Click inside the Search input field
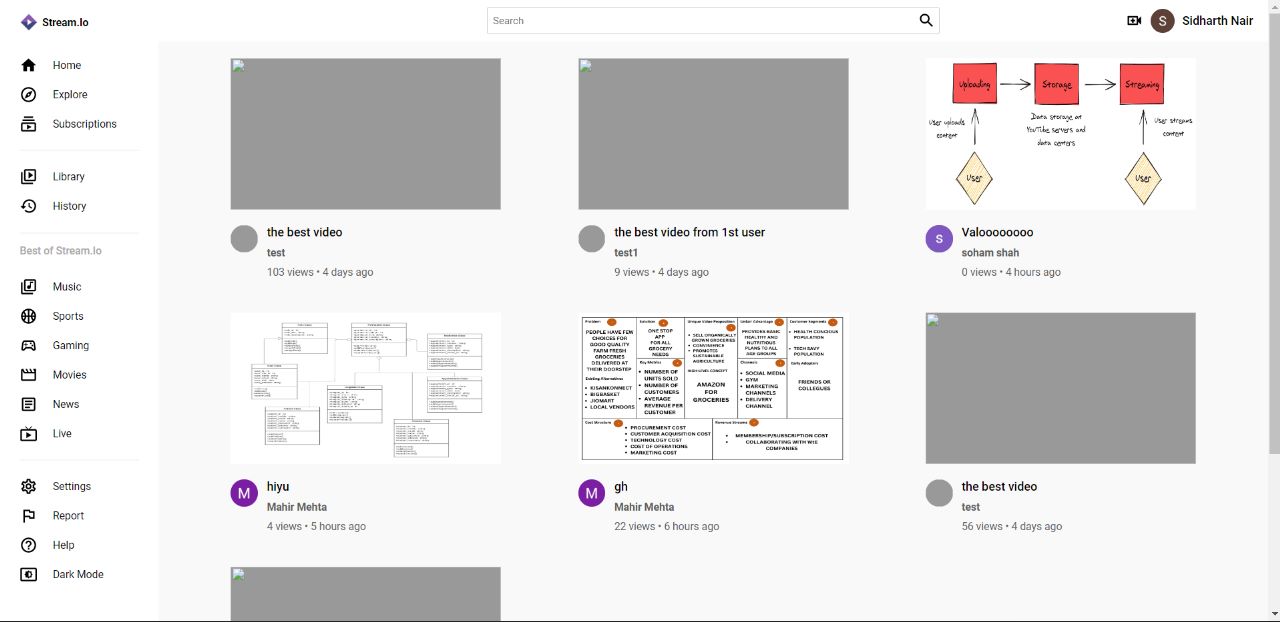1280x622 pixels. (x=700, y=20)
